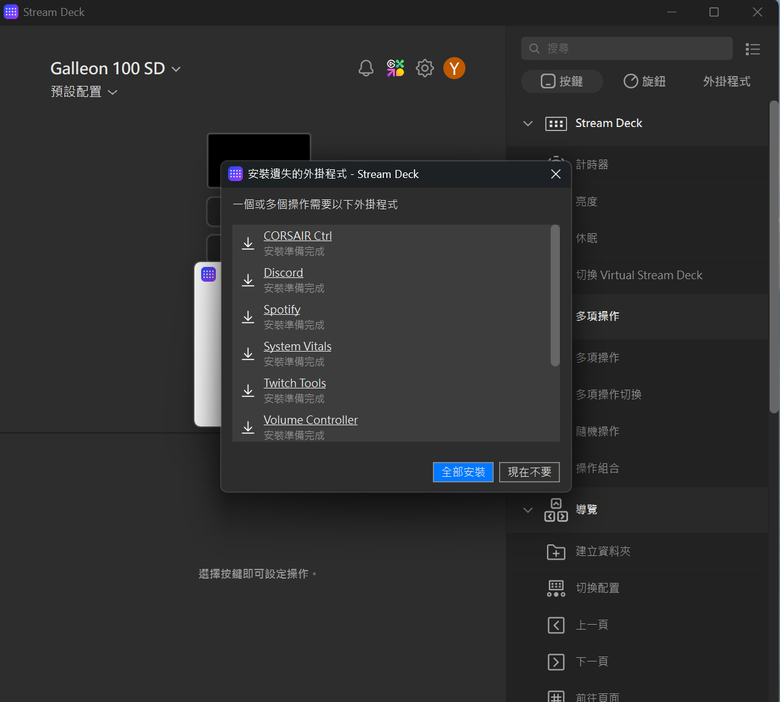Click the search magnifier icon

coord(534,48)
